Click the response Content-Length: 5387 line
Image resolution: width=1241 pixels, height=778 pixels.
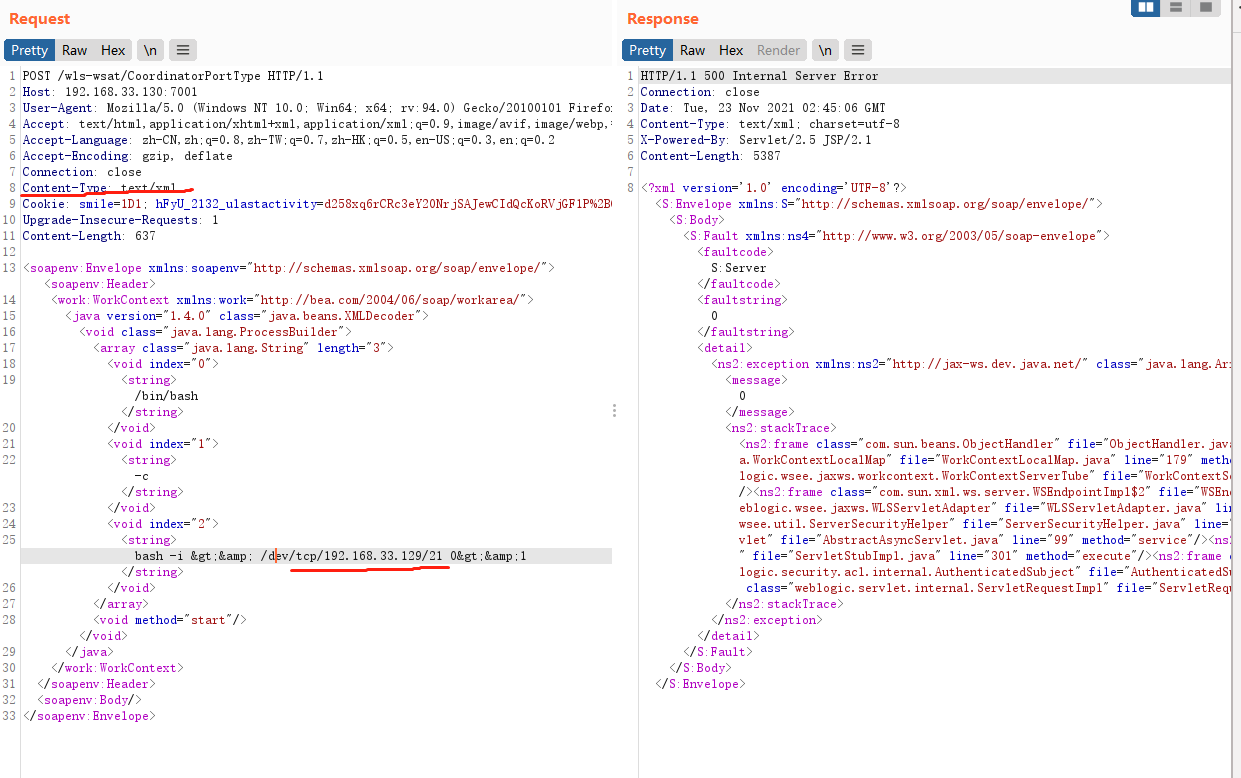pyautogui.click(x=710, y=156)
